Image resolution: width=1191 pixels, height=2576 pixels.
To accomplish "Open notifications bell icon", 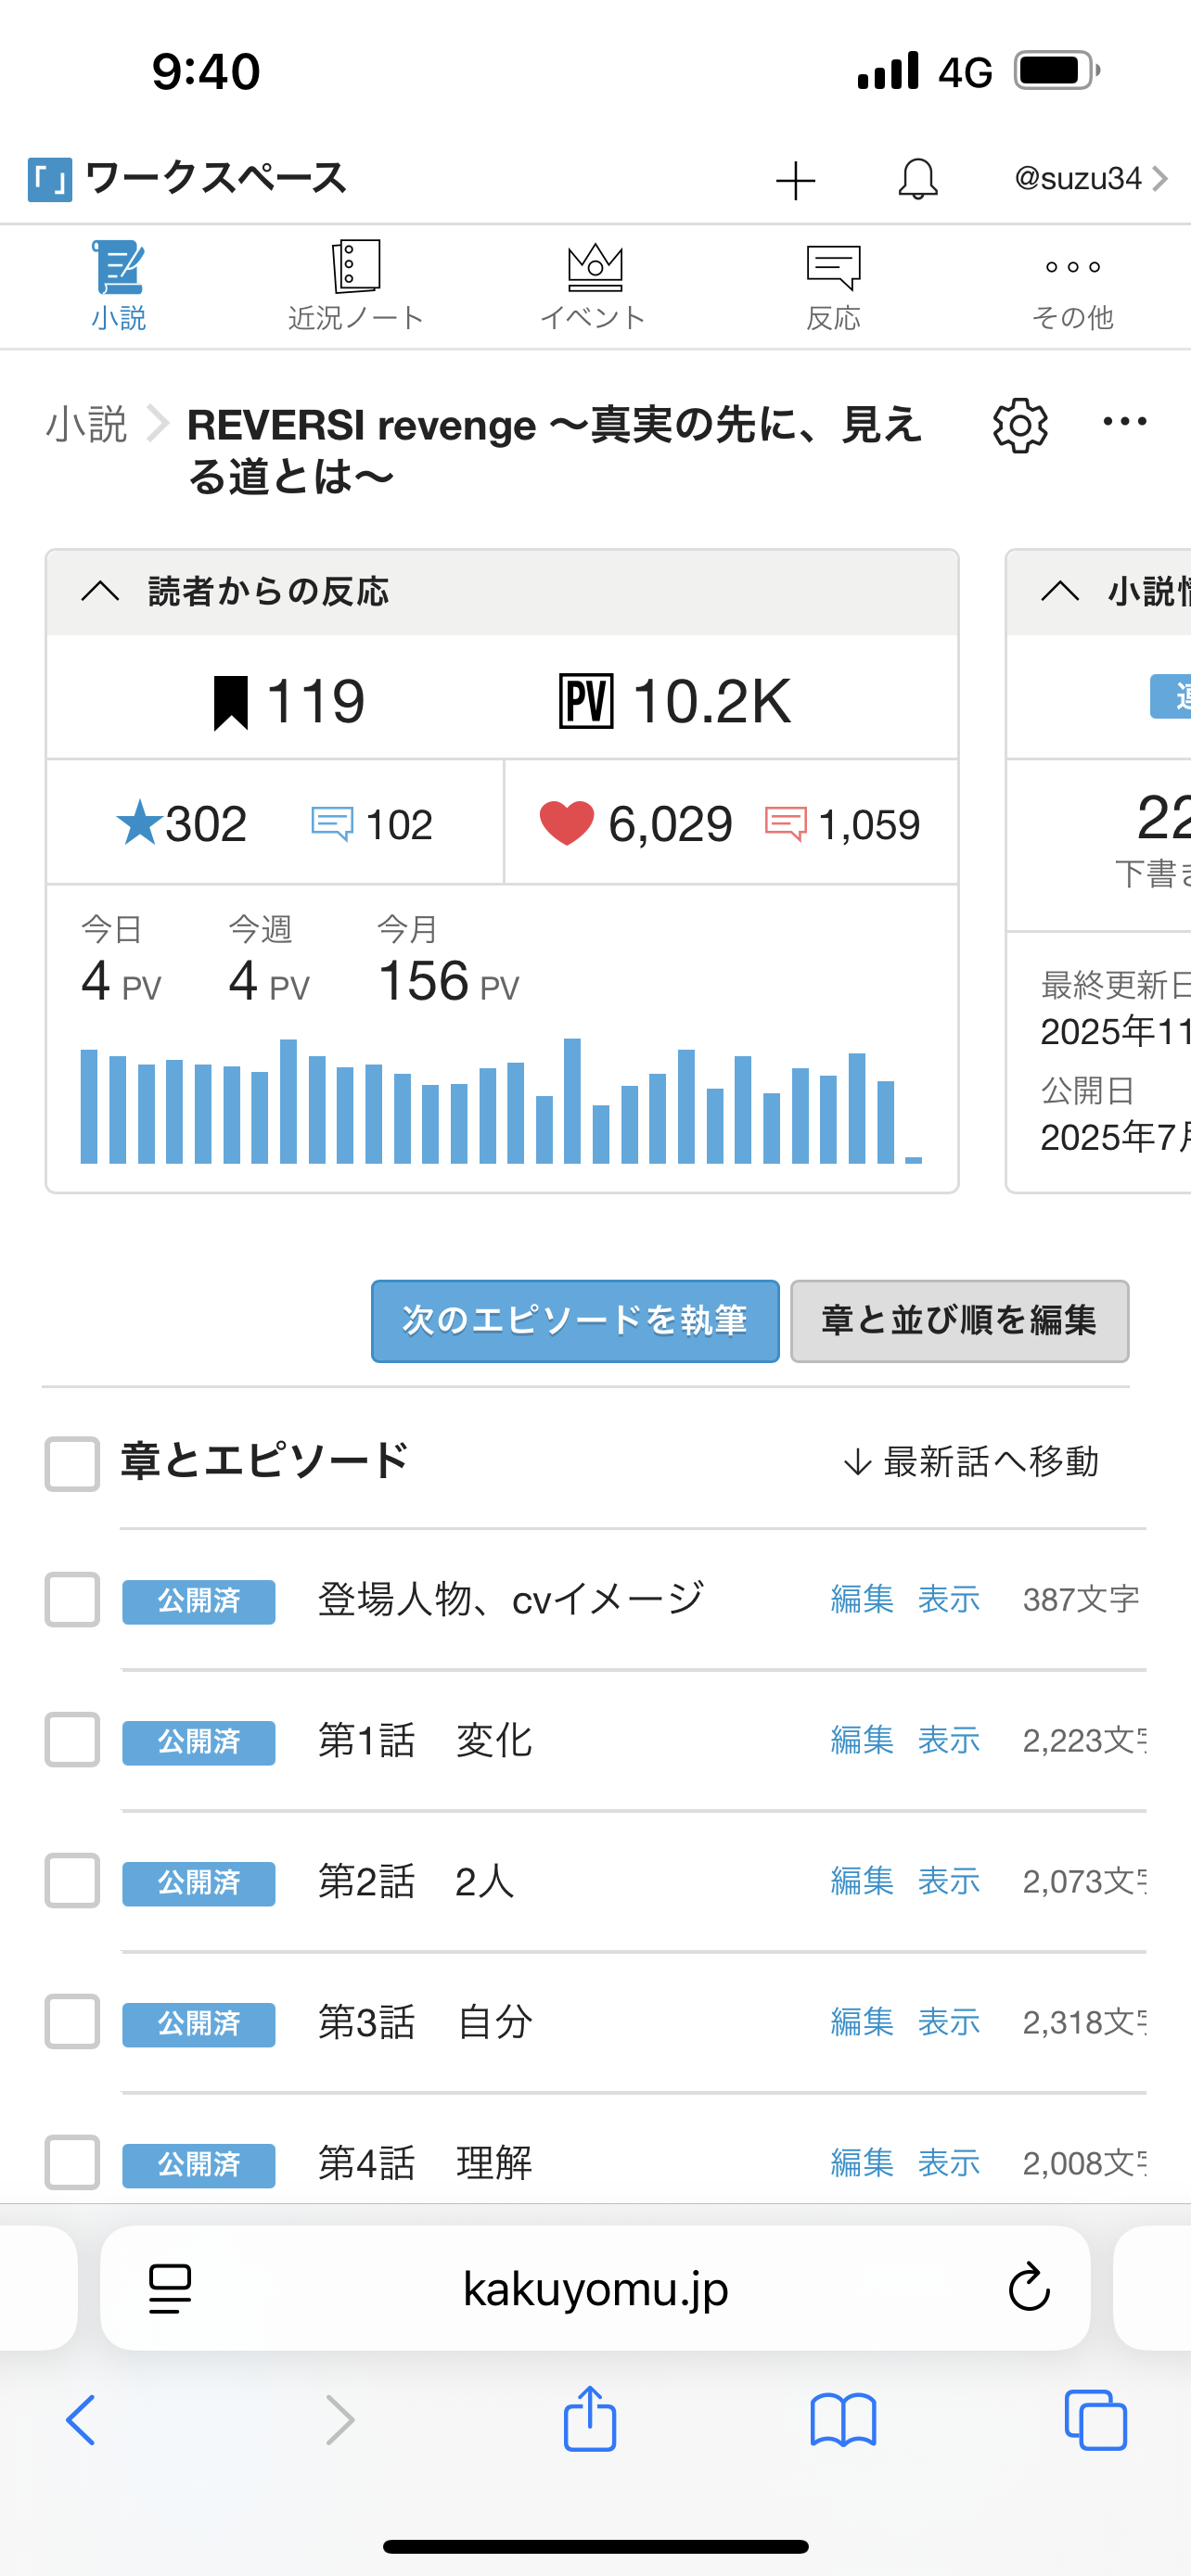I will 917,179.
